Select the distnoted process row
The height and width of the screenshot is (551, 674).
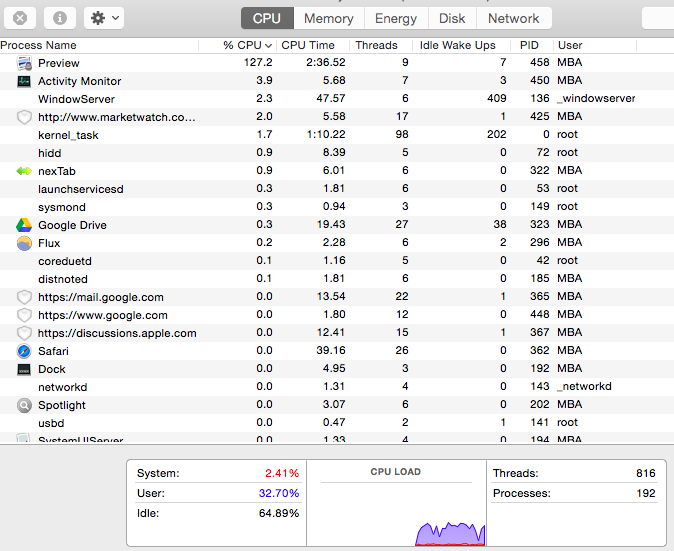(x=337, y=279)
